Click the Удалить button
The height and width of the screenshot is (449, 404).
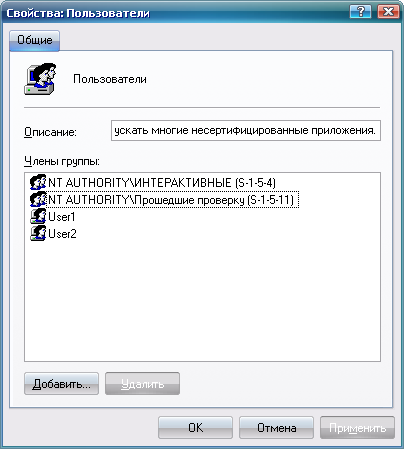tap(142, 384)
